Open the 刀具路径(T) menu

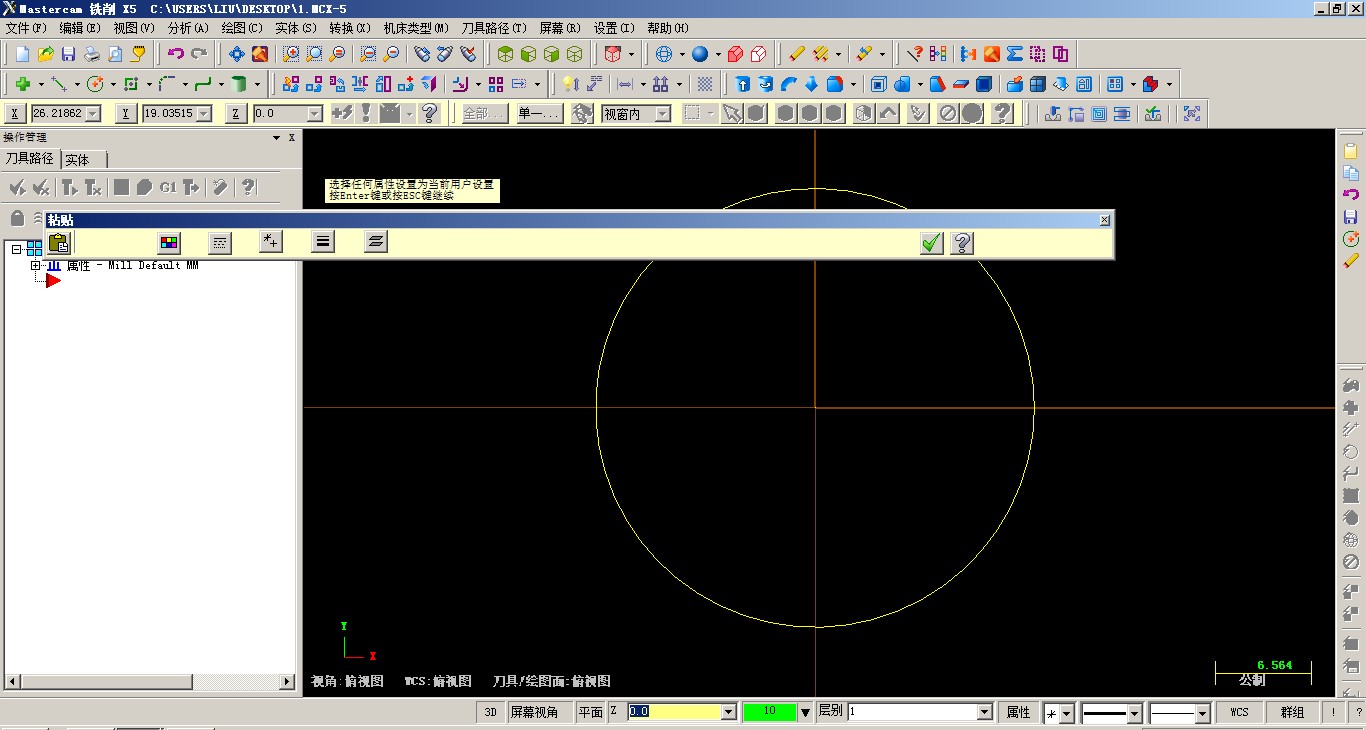coord(493,28)
